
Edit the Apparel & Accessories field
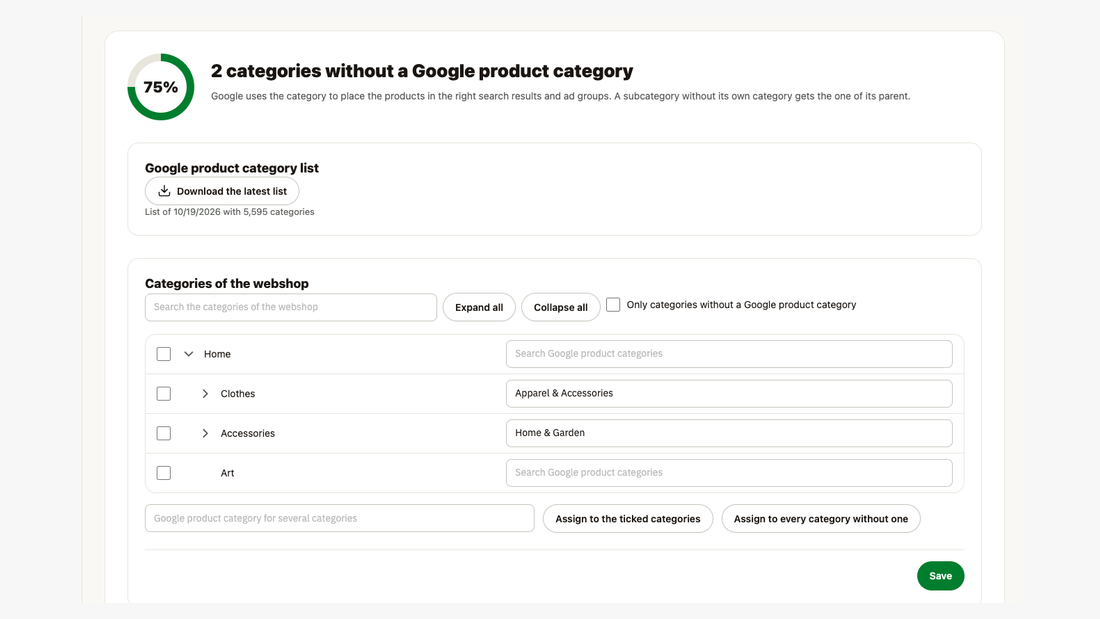[729, 394]
